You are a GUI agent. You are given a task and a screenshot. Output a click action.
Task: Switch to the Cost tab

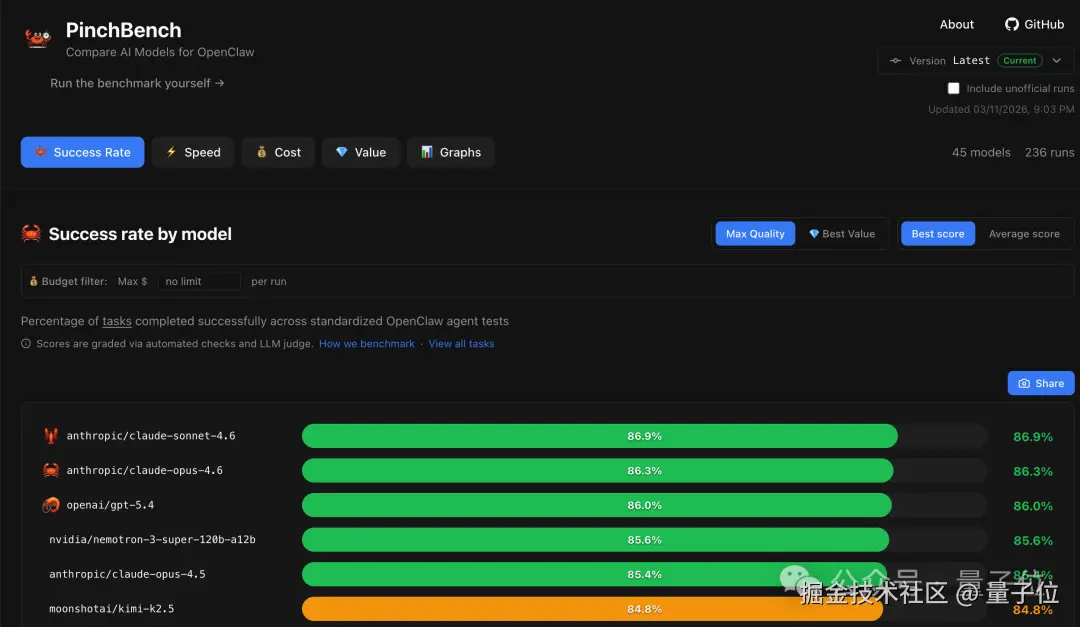[x=278, y=152]
